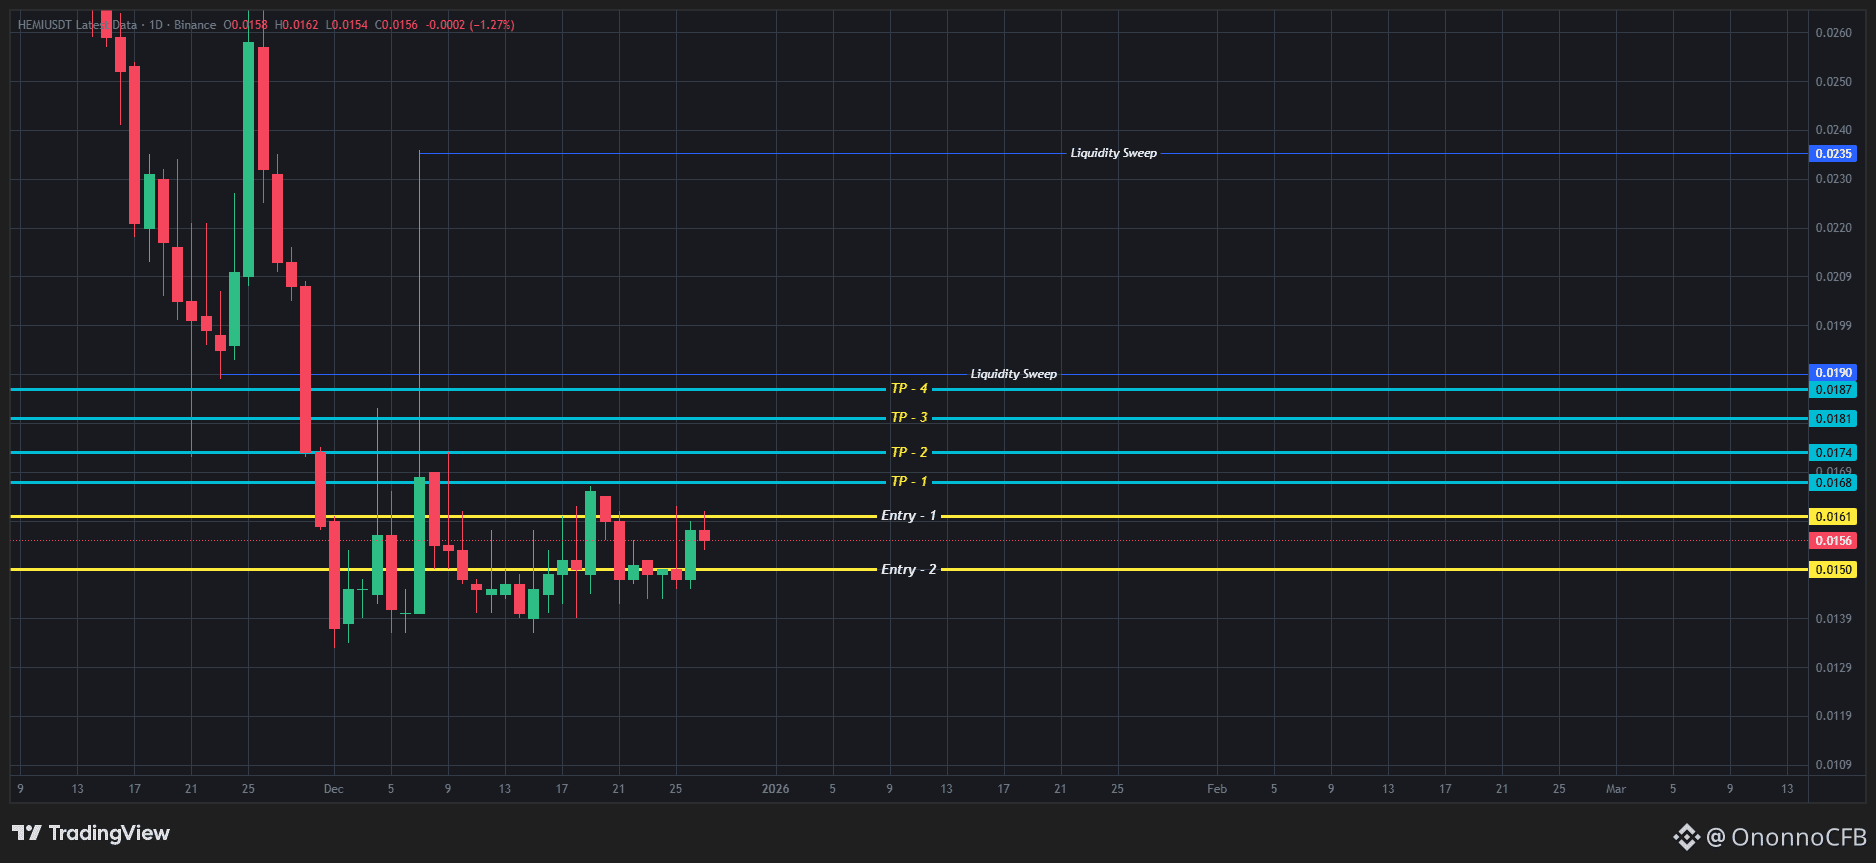The height and width of the screenshot is (863, 1876).
Task: Click the 0.0109 price axis label
Action: [x=1833, y=765]
